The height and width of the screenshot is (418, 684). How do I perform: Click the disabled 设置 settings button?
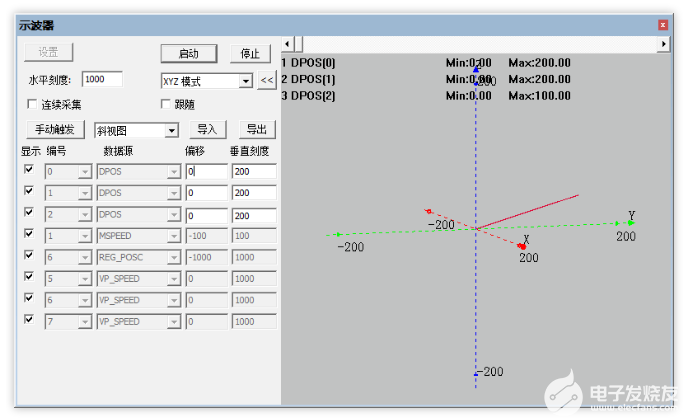pos(48,52)
